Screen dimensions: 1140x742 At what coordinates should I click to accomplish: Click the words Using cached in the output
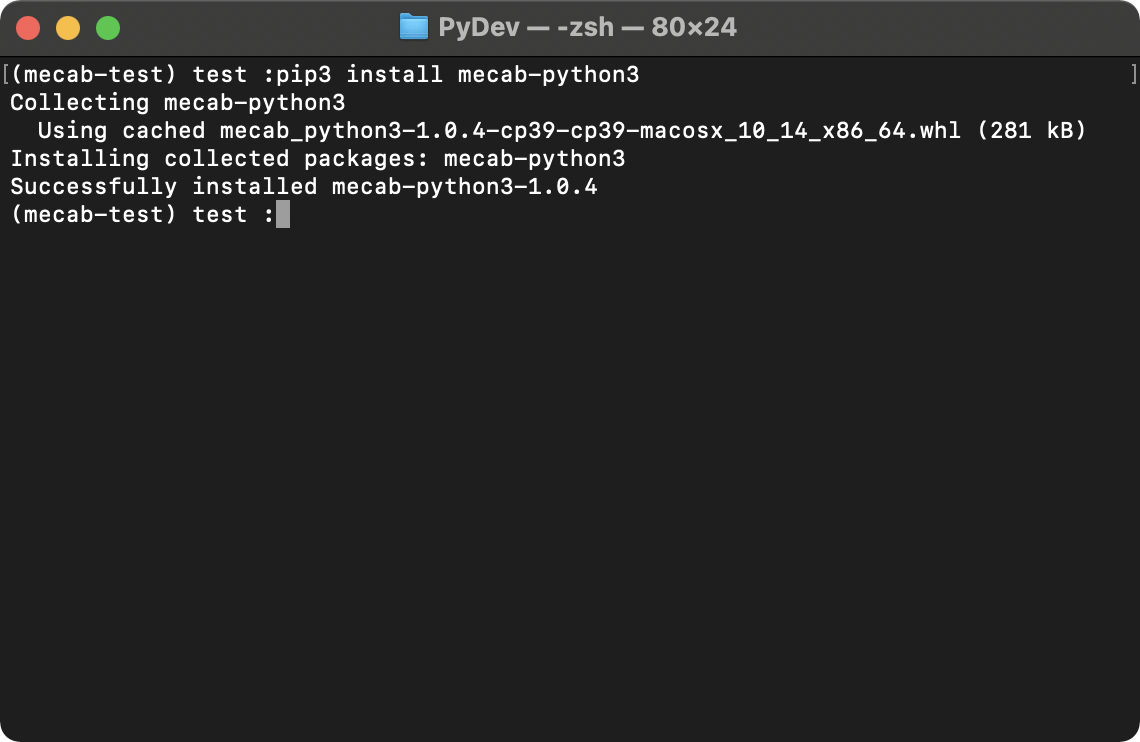(x=121, y=131)
